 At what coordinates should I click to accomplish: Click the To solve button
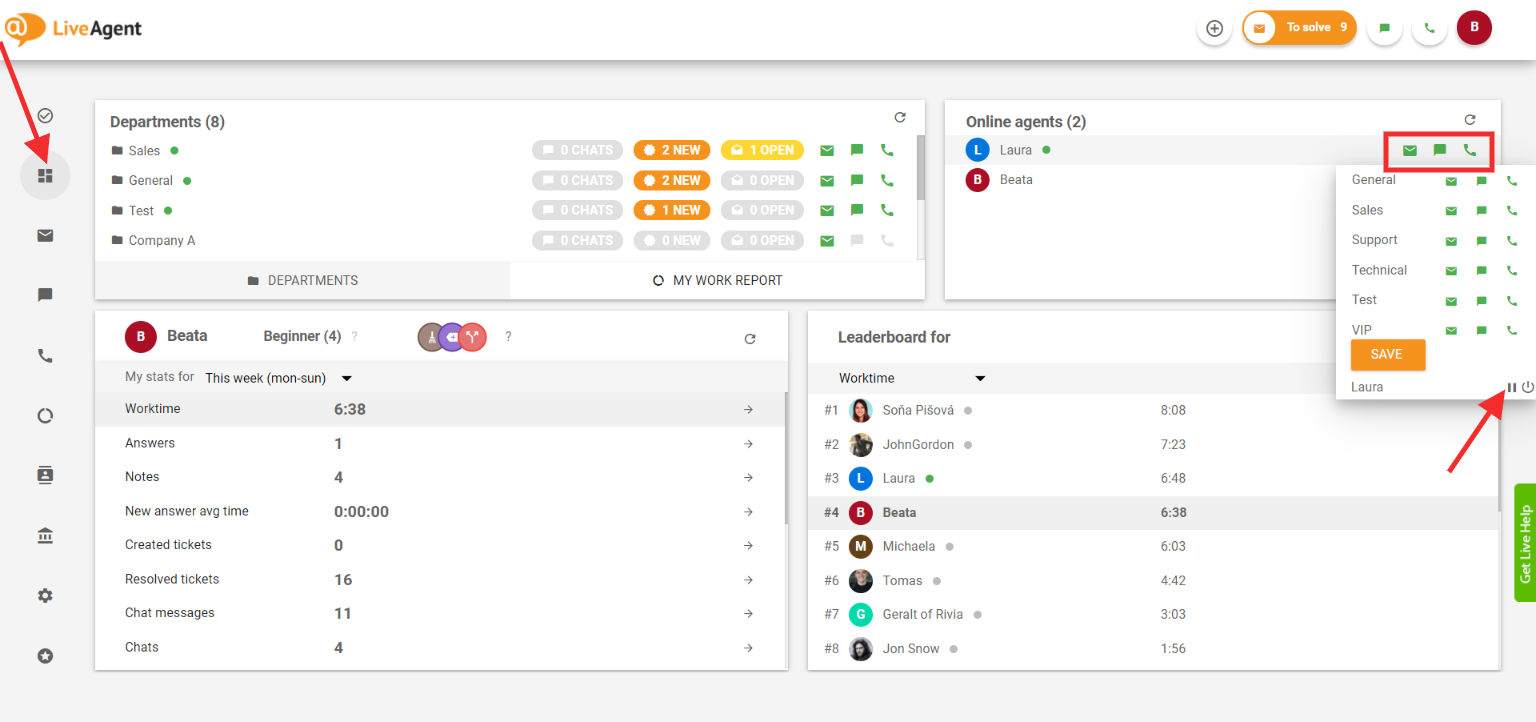click(1299, 28)
